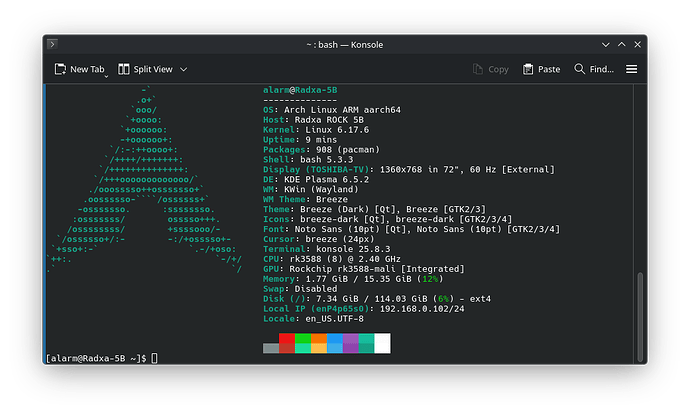Click the Copy toolbar button
This screenshot has width=690, height=414.
(x=490, y=69)
